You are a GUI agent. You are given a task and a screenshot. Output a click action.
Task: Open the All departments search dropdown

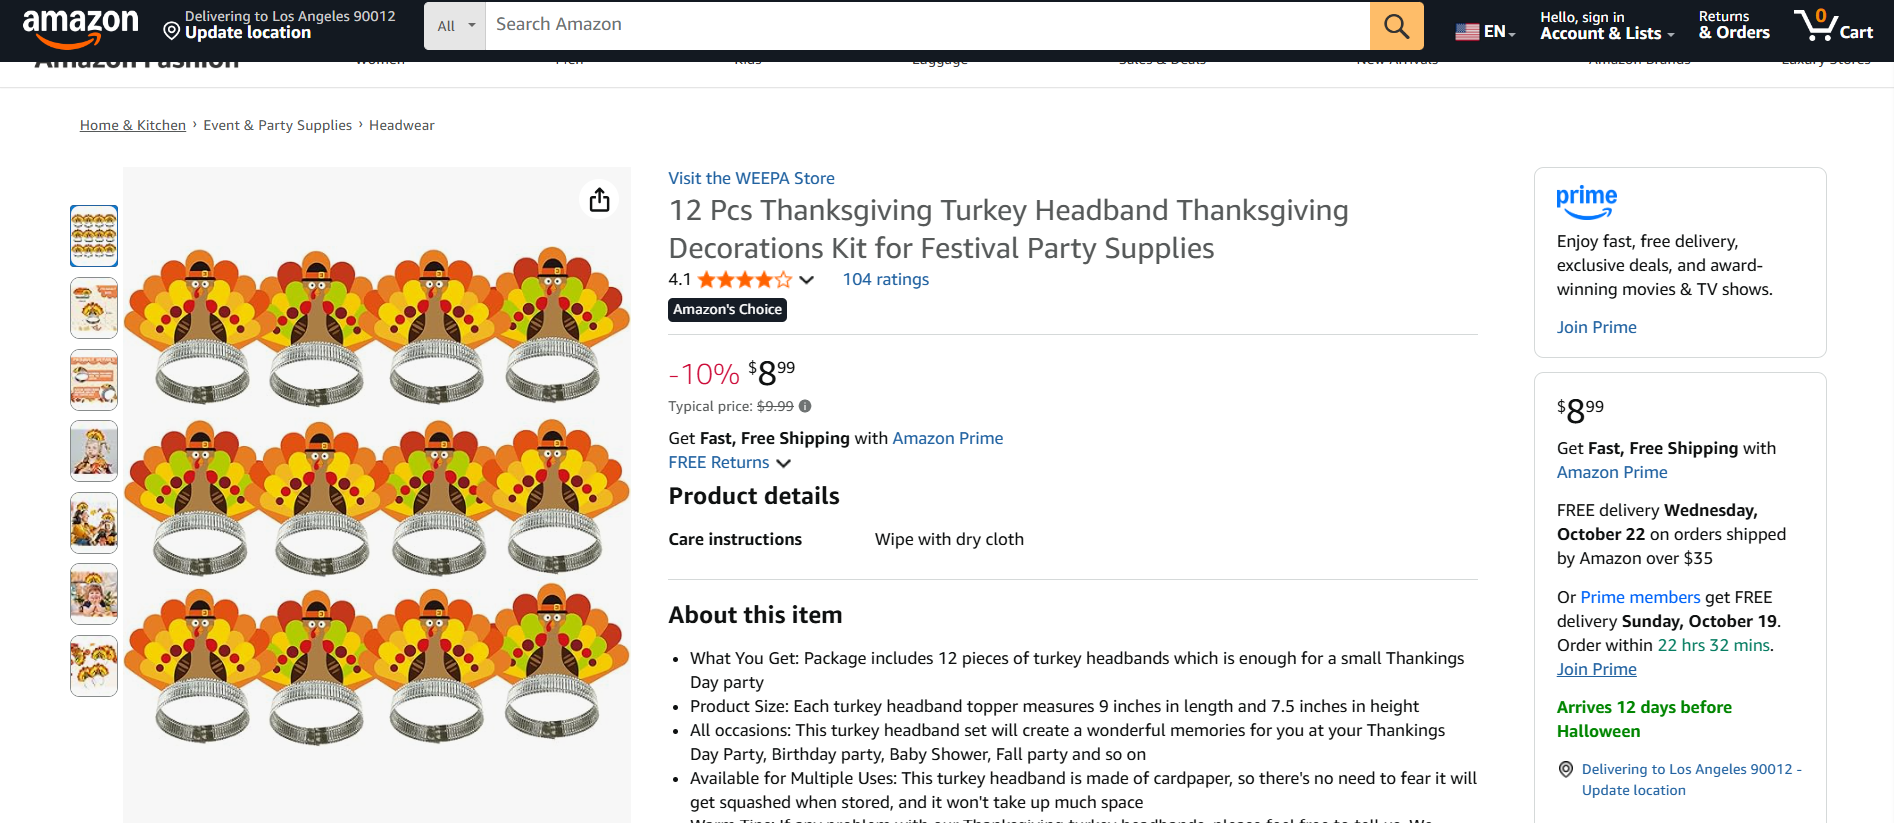(455, 26)
